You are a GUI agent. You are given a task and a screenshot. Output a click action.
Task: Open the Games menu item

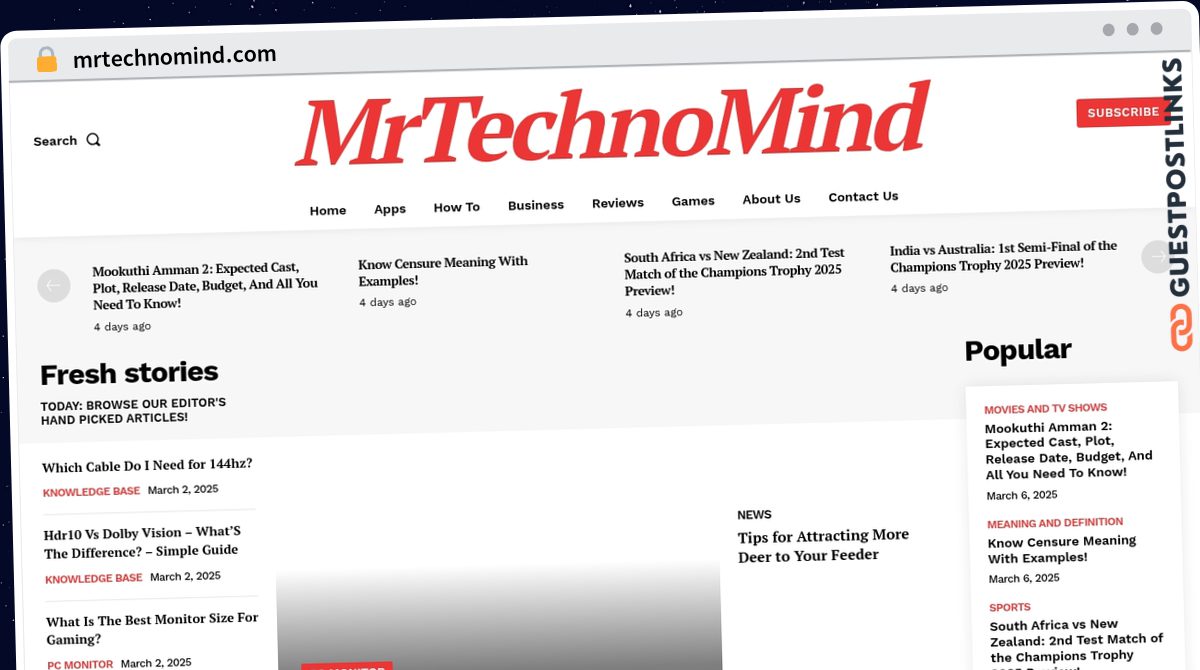tap(693, 201)
